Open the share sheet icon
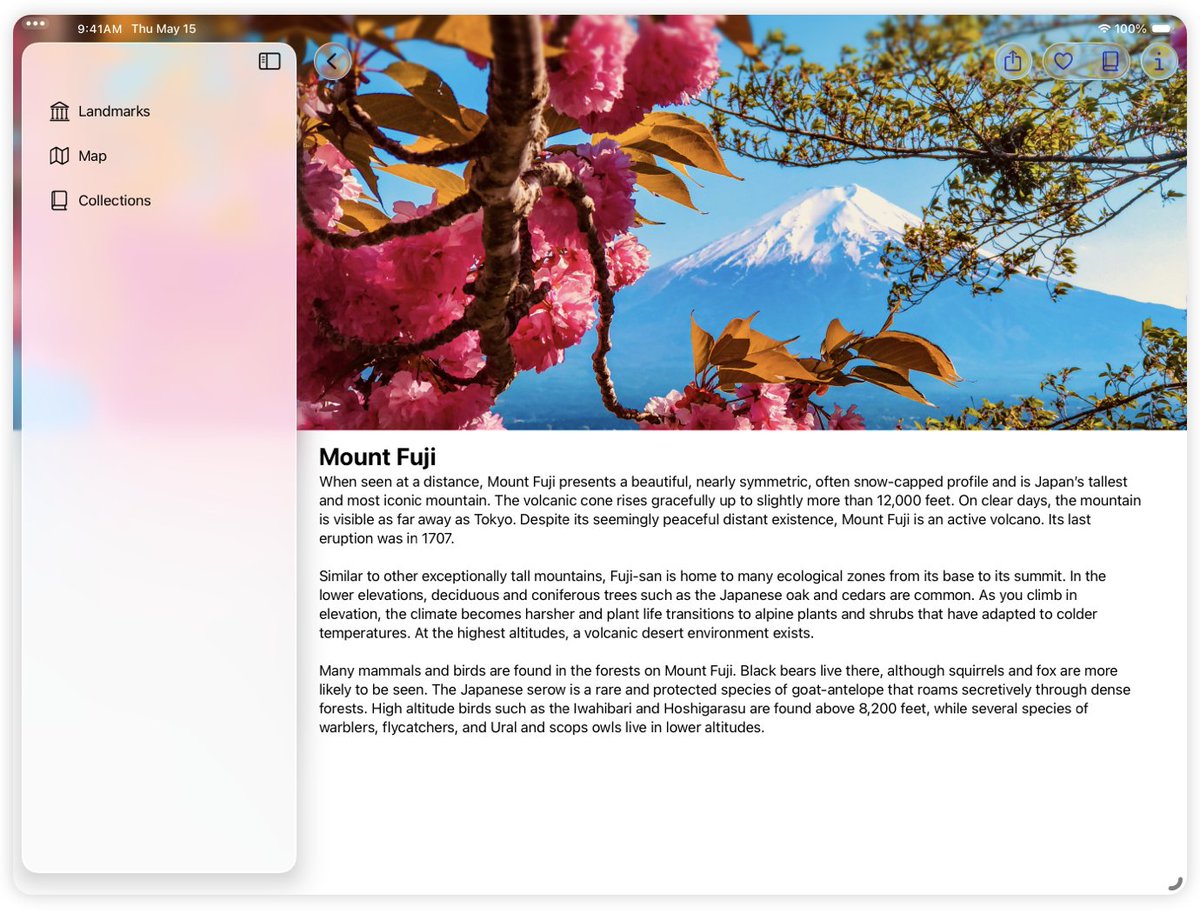 click(1013, 62)
